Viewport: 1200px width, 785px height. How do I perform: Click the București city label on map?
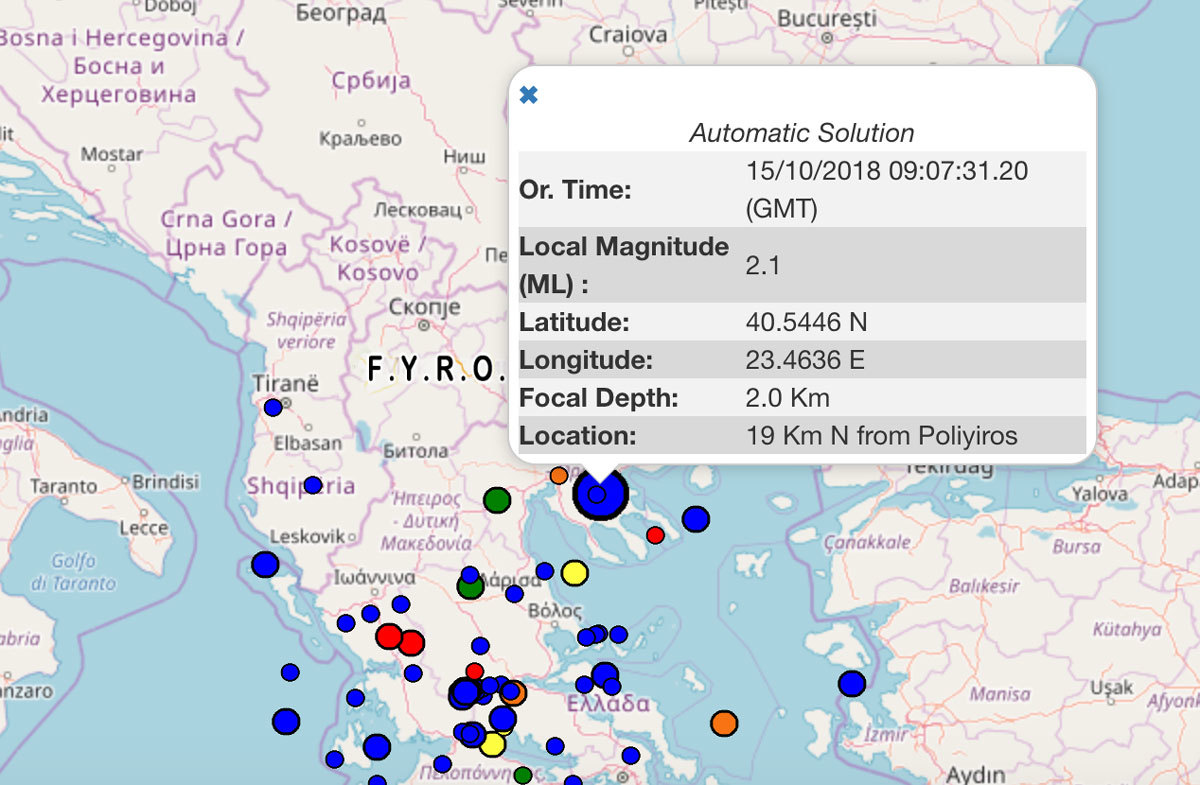(x=827, y=18)
